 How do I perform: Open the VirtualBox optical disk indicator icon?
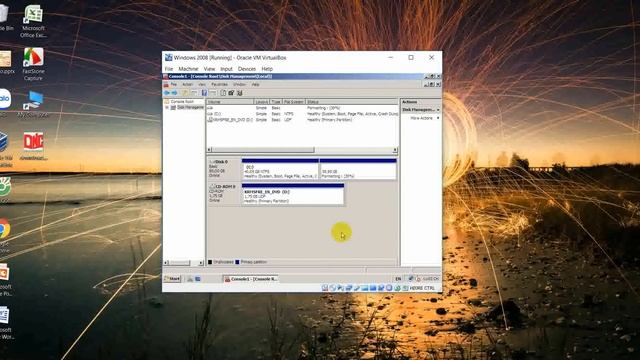tap(333, 288)
